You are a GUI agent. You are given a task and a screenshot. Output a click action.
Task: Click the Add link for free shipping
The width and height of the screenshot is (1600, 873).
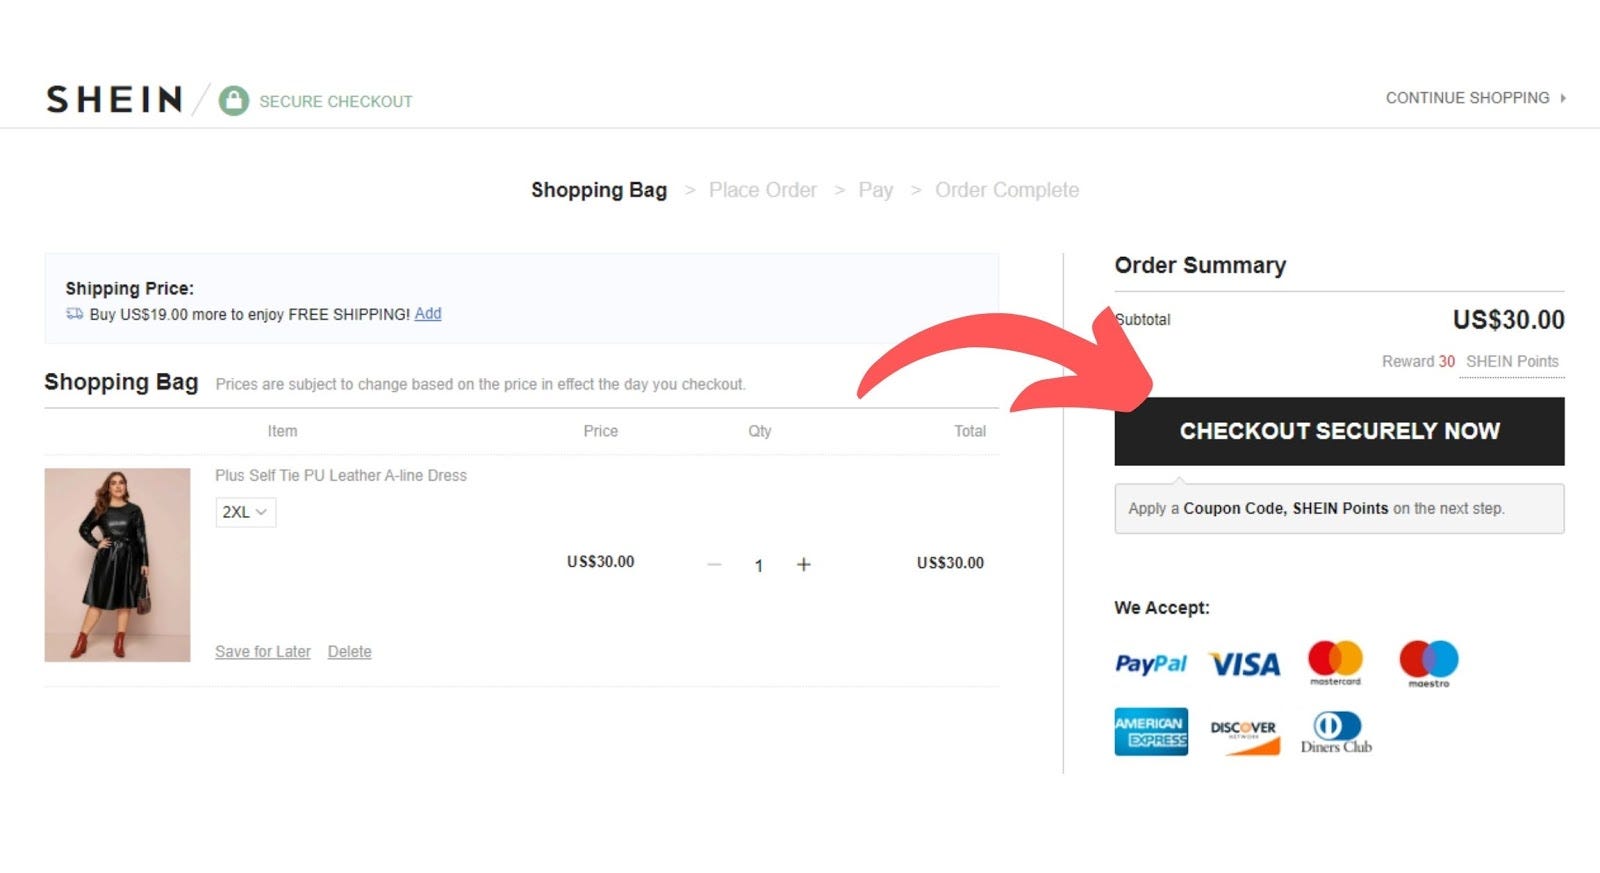coord(428,314)
